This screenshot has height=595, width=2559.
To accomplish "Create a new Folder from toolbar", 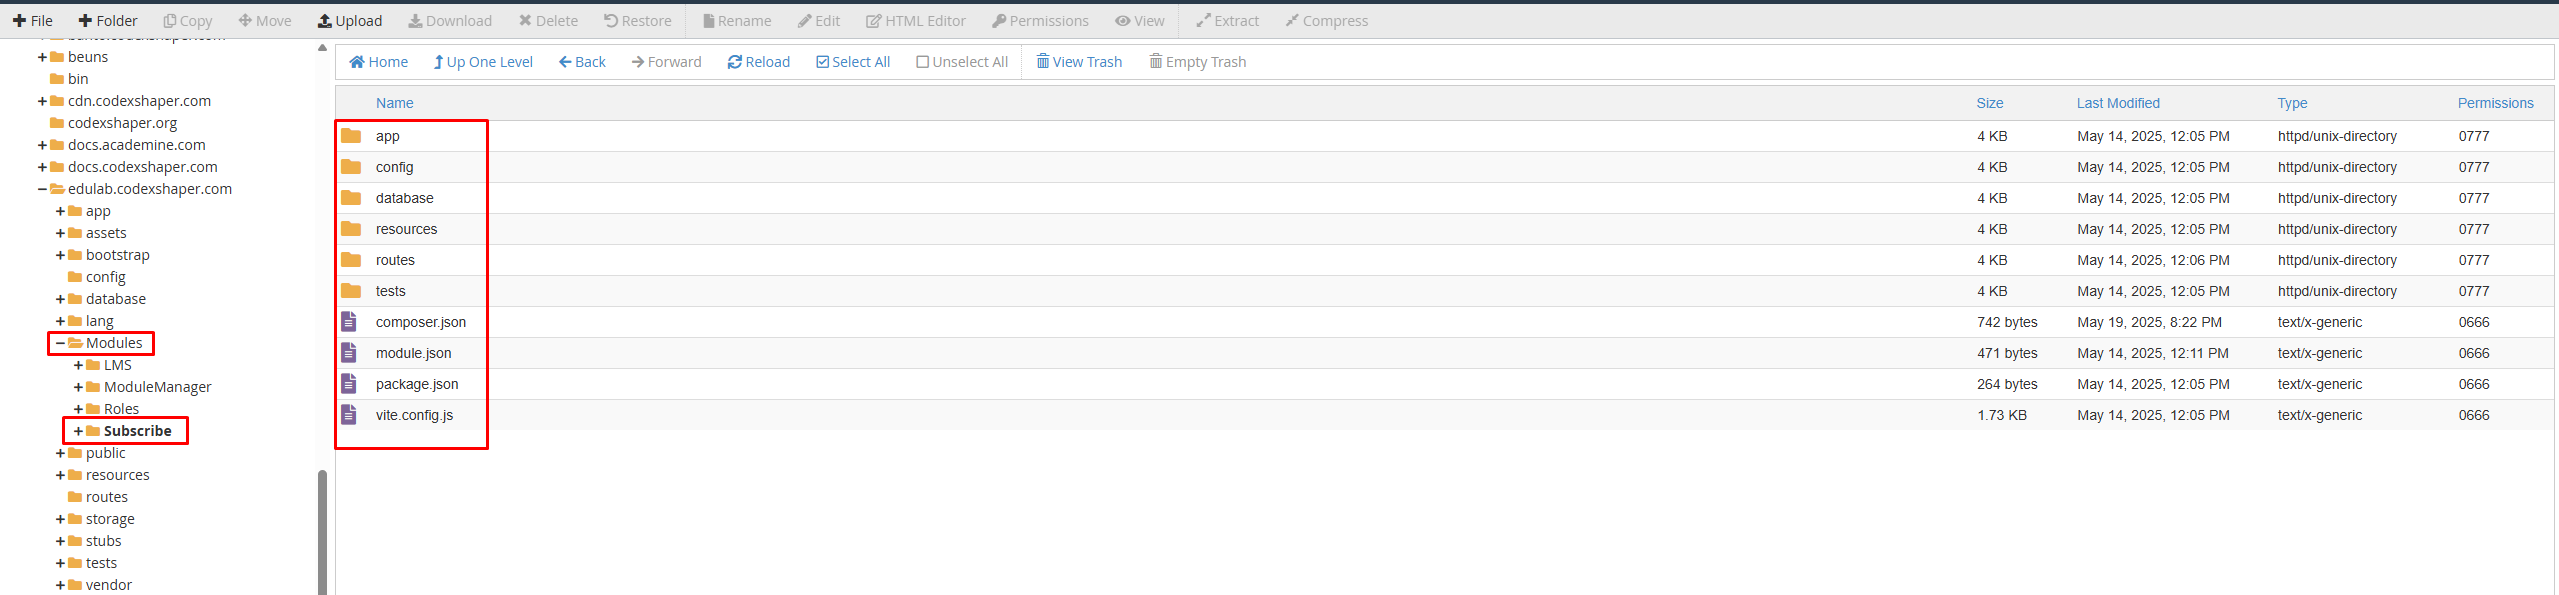I will pyautogui.click(x=108, y=20).
